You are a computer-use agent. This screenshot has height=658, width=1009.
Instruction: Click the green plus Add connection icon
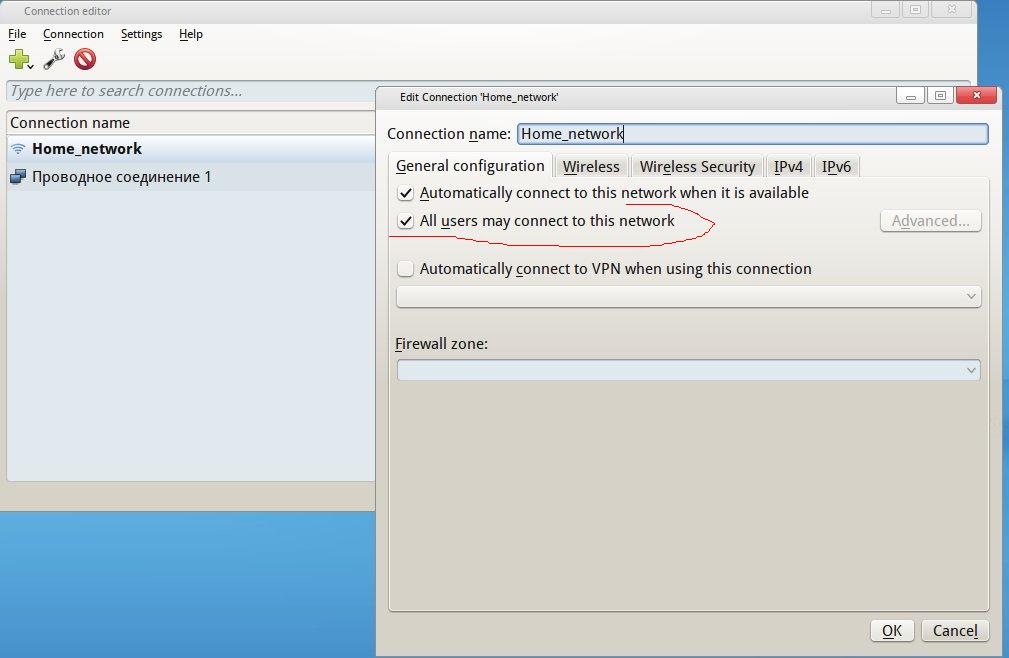pyautogui.click(x=19, y=59)
